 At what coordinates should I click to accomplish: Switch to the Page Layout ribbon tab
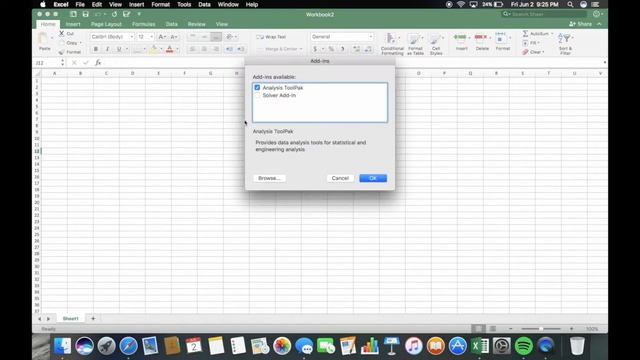(x=106, y=24)
